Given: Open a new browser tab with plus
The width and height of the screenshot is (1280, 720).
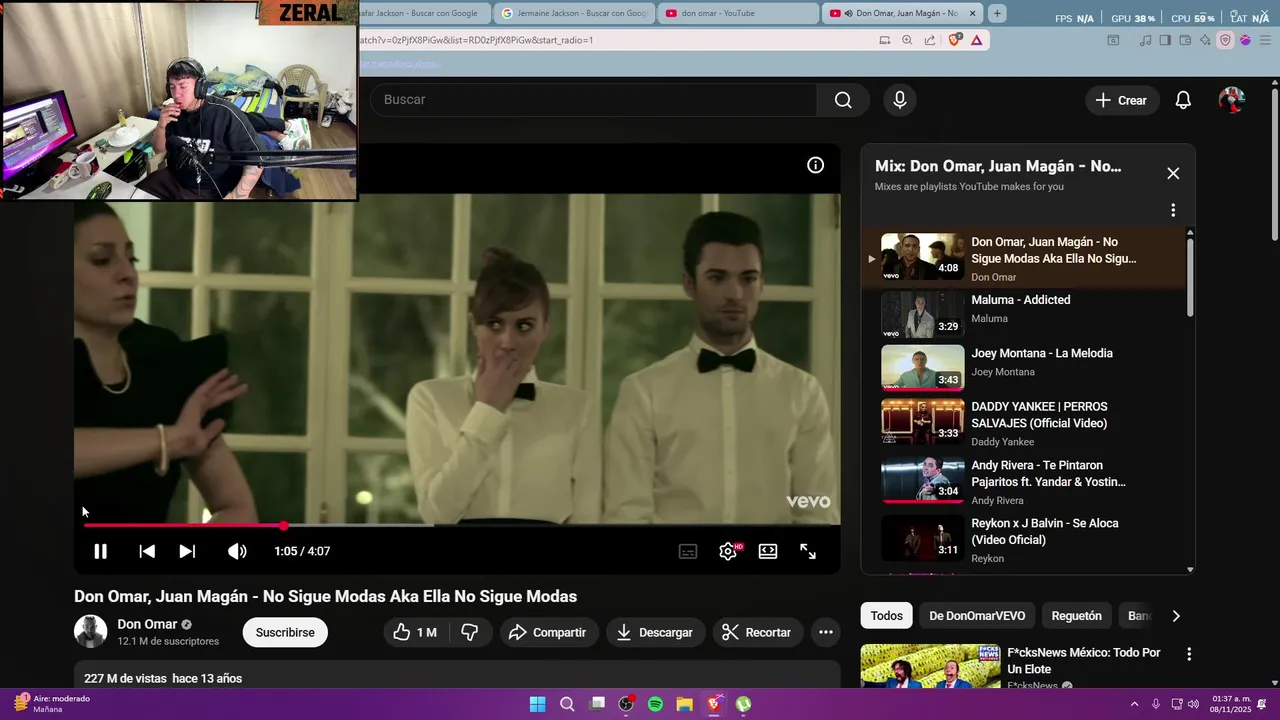Looking at the screenshot, I should (x=997, y=13).
